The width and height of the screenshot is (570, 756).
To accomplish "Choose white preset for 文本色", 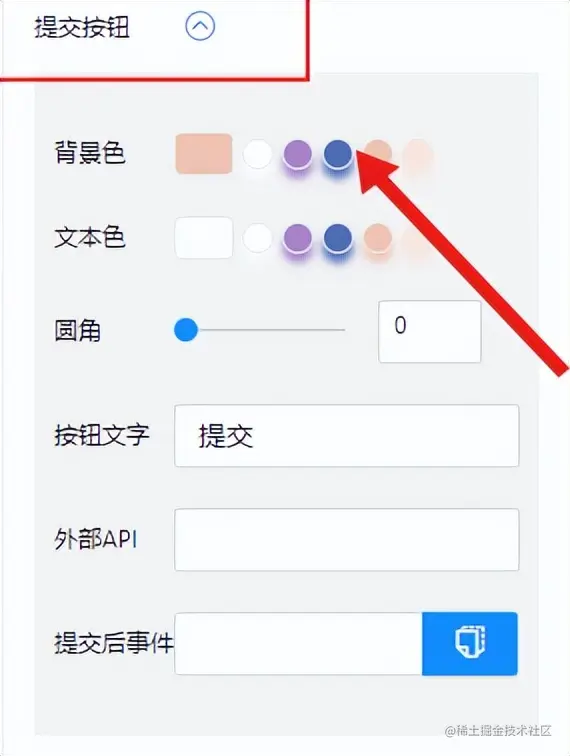I will [257, 238].
